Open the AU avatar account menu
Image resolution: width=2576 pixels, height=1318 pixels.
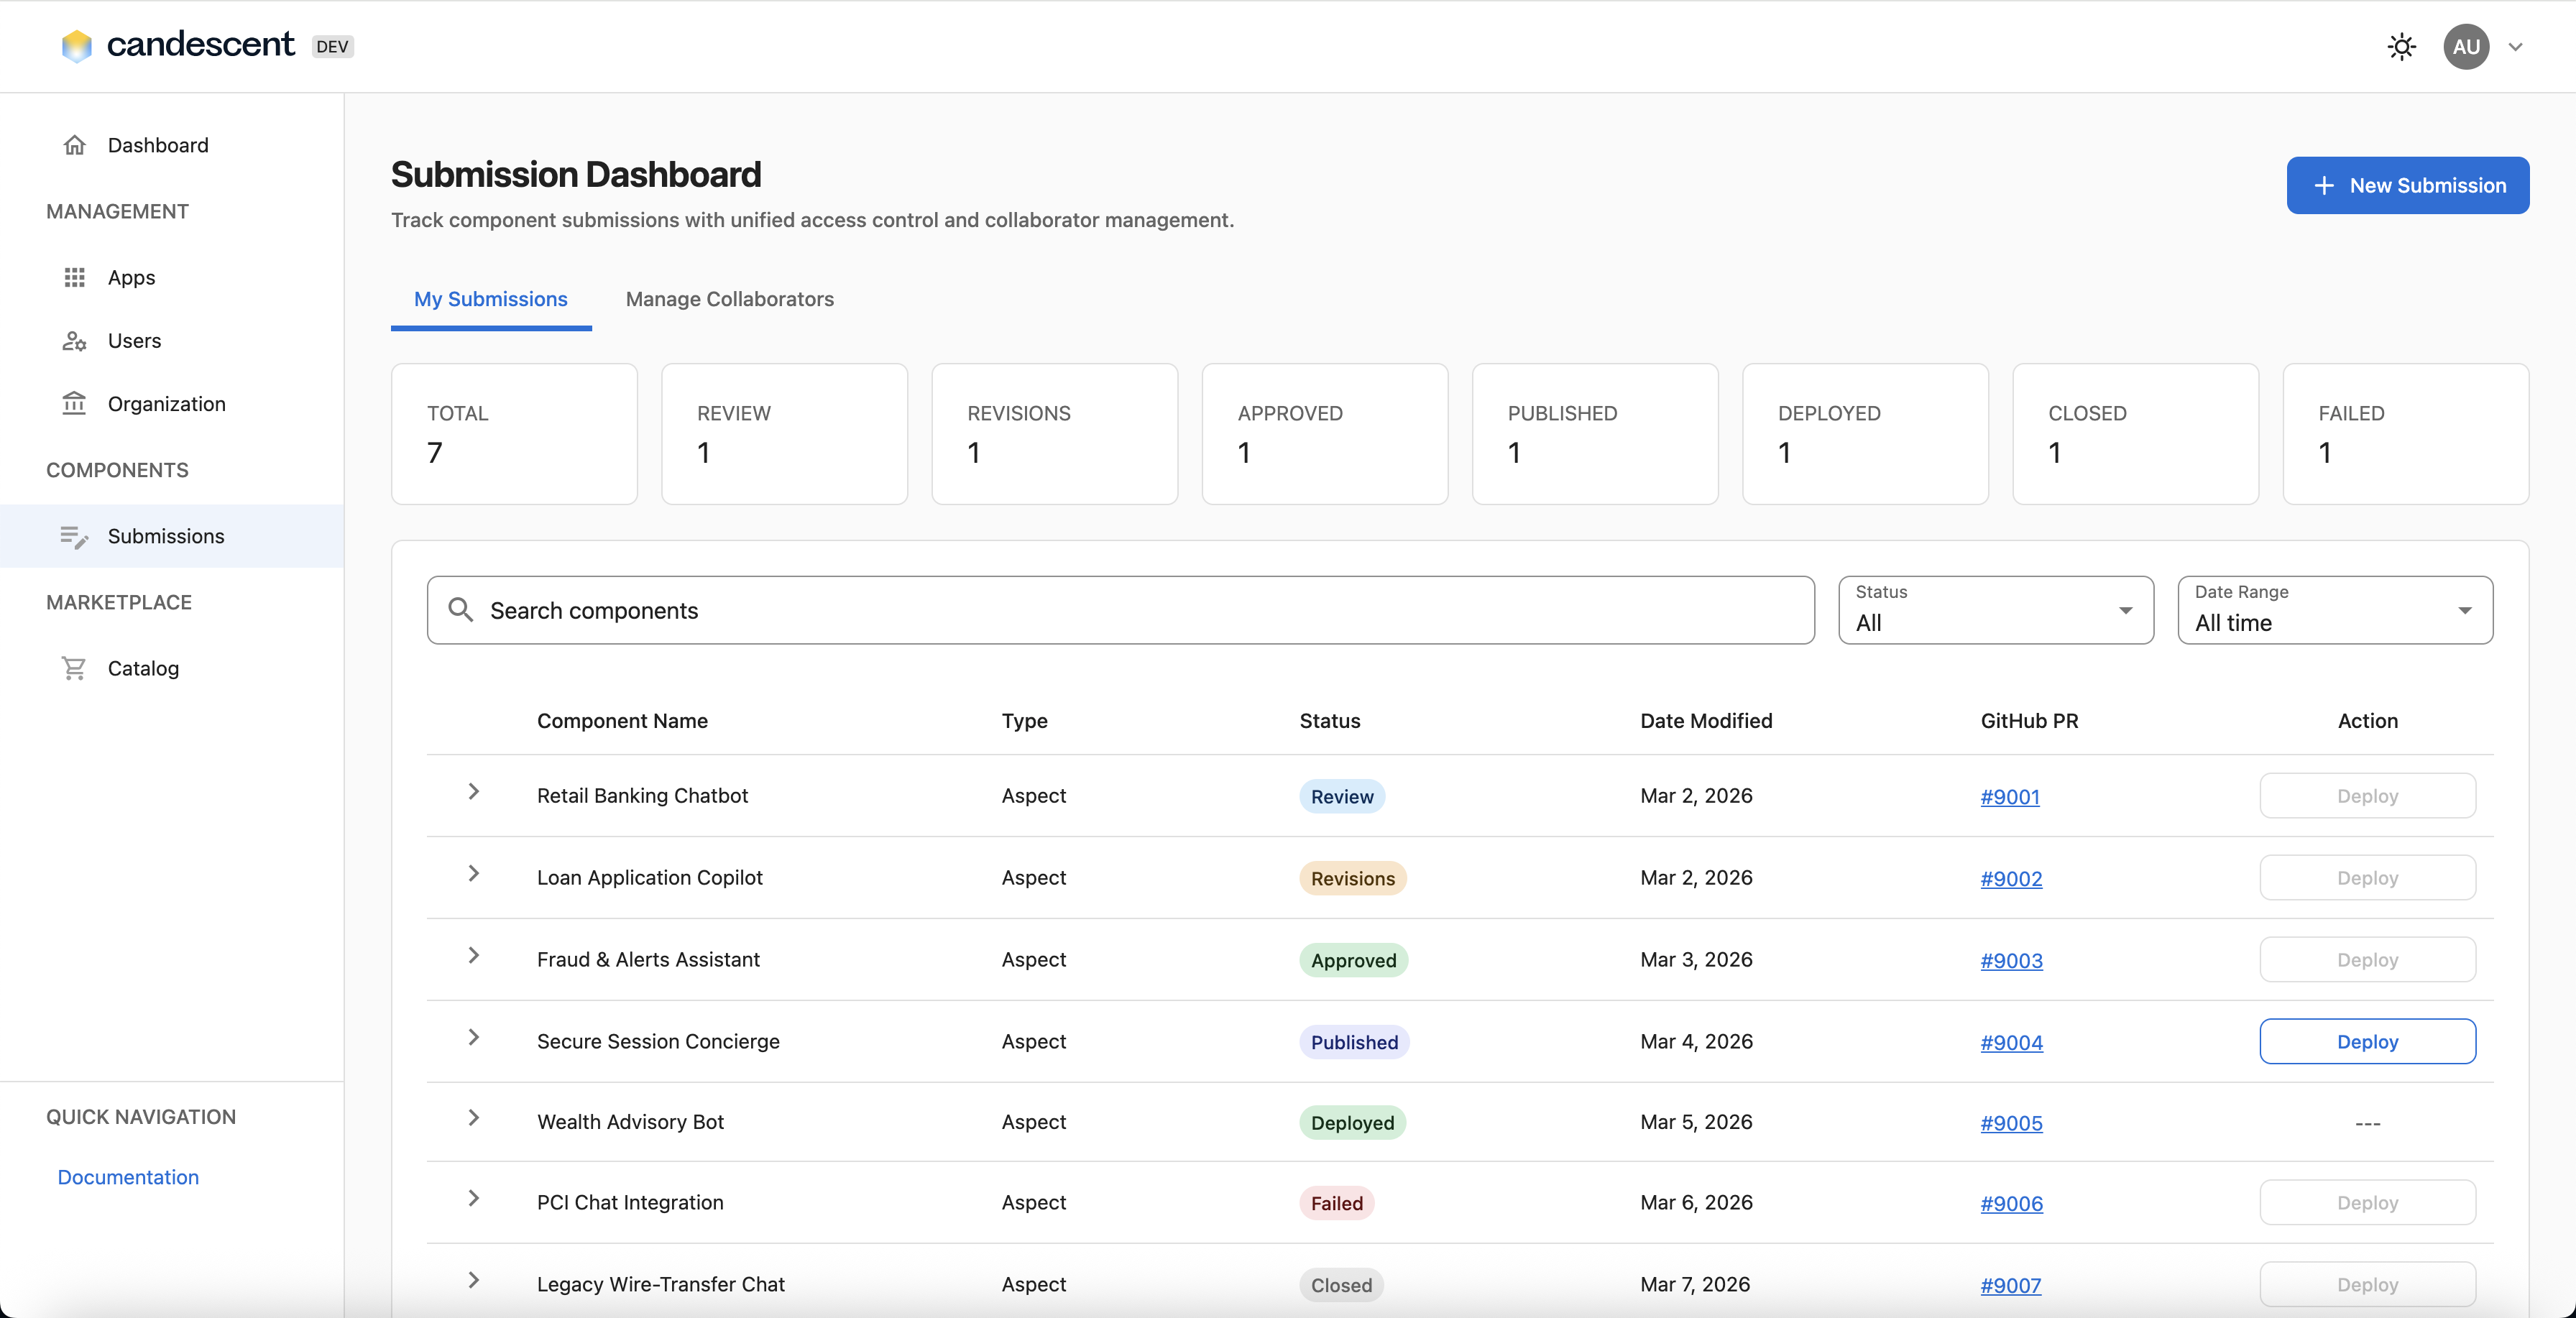pos(2465,46)
